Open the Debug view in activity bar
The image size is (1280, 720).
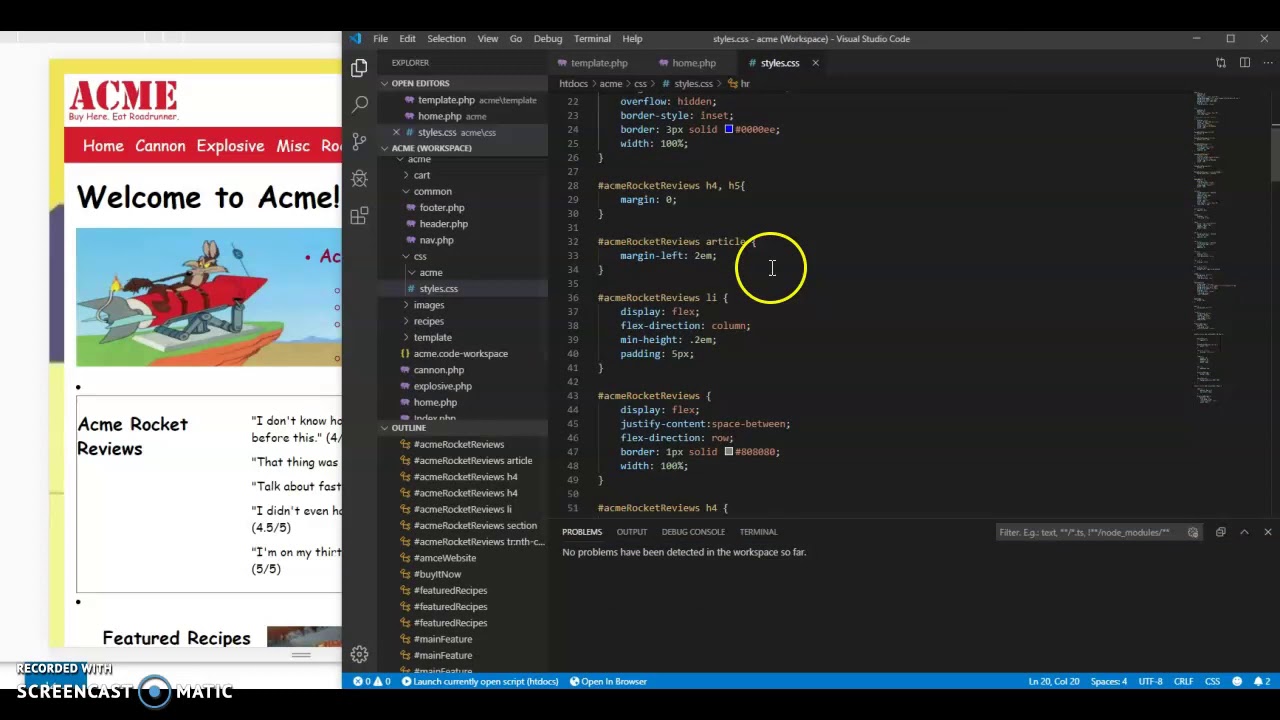click(x=359, y=178)
